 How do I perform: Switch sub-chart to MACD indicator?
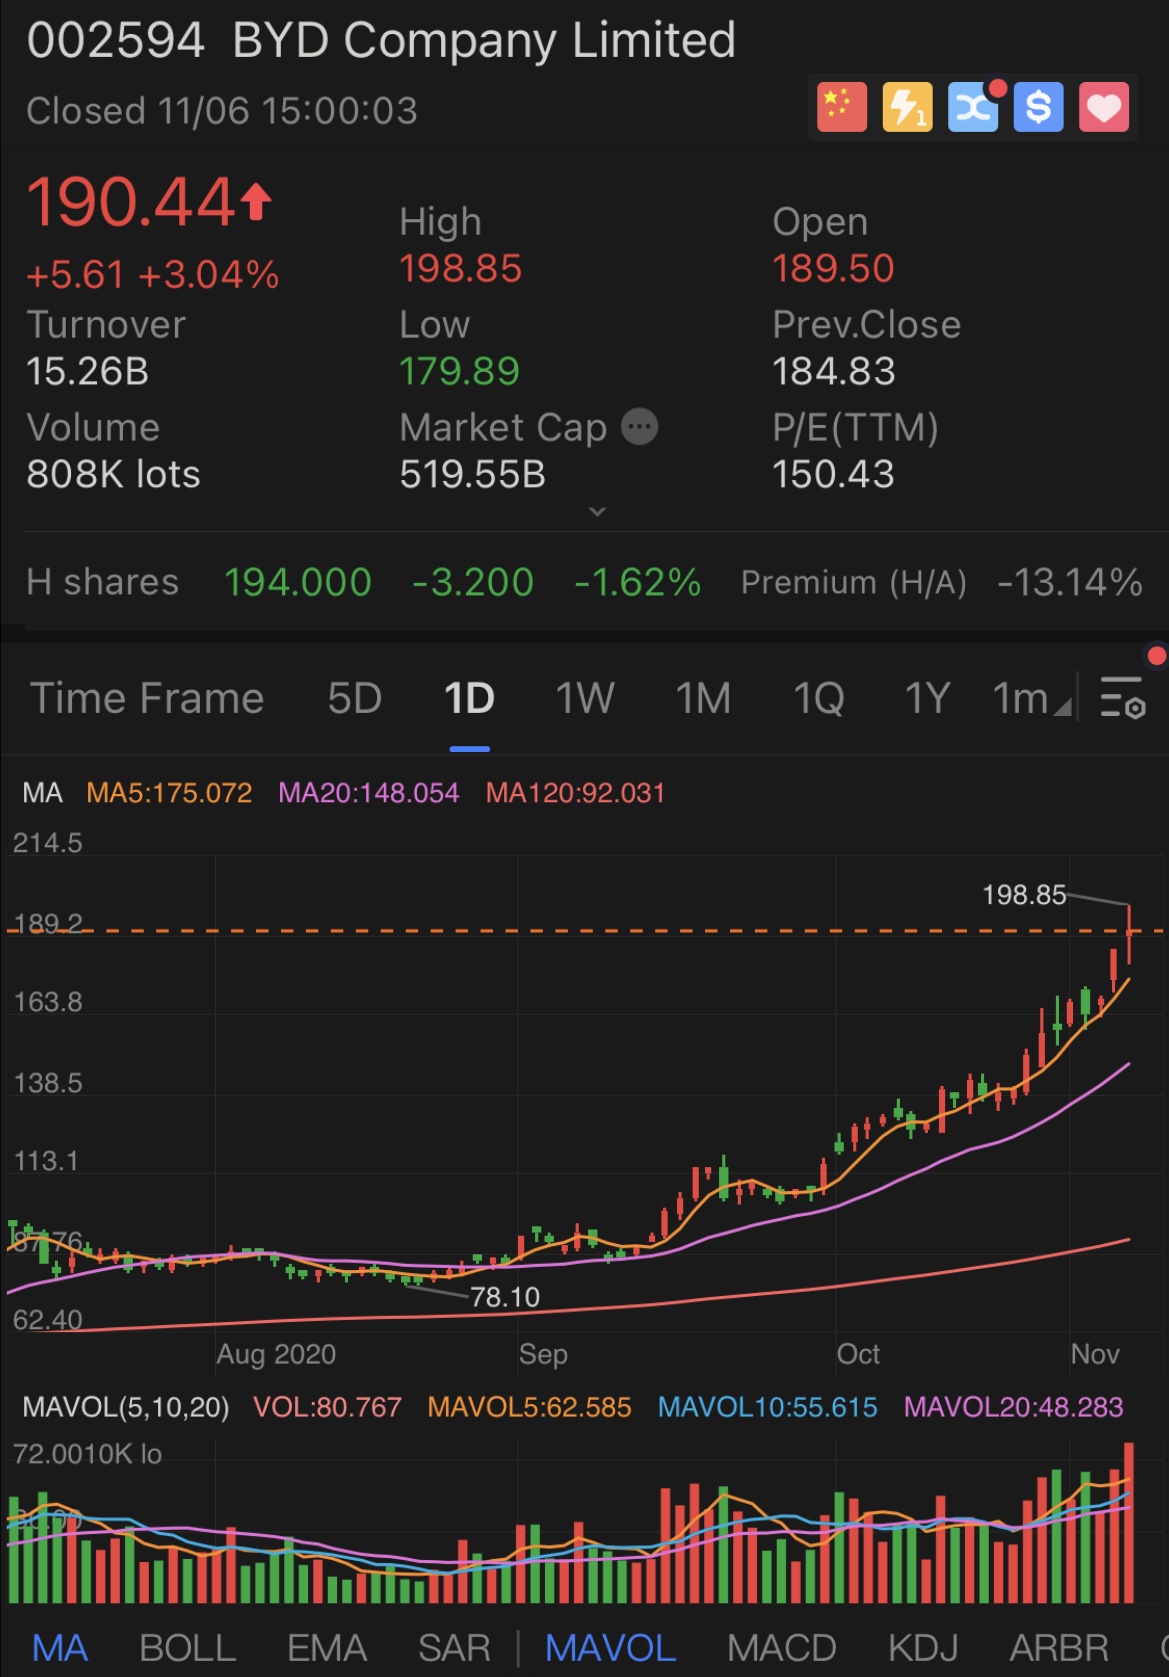coord(781,1648)
